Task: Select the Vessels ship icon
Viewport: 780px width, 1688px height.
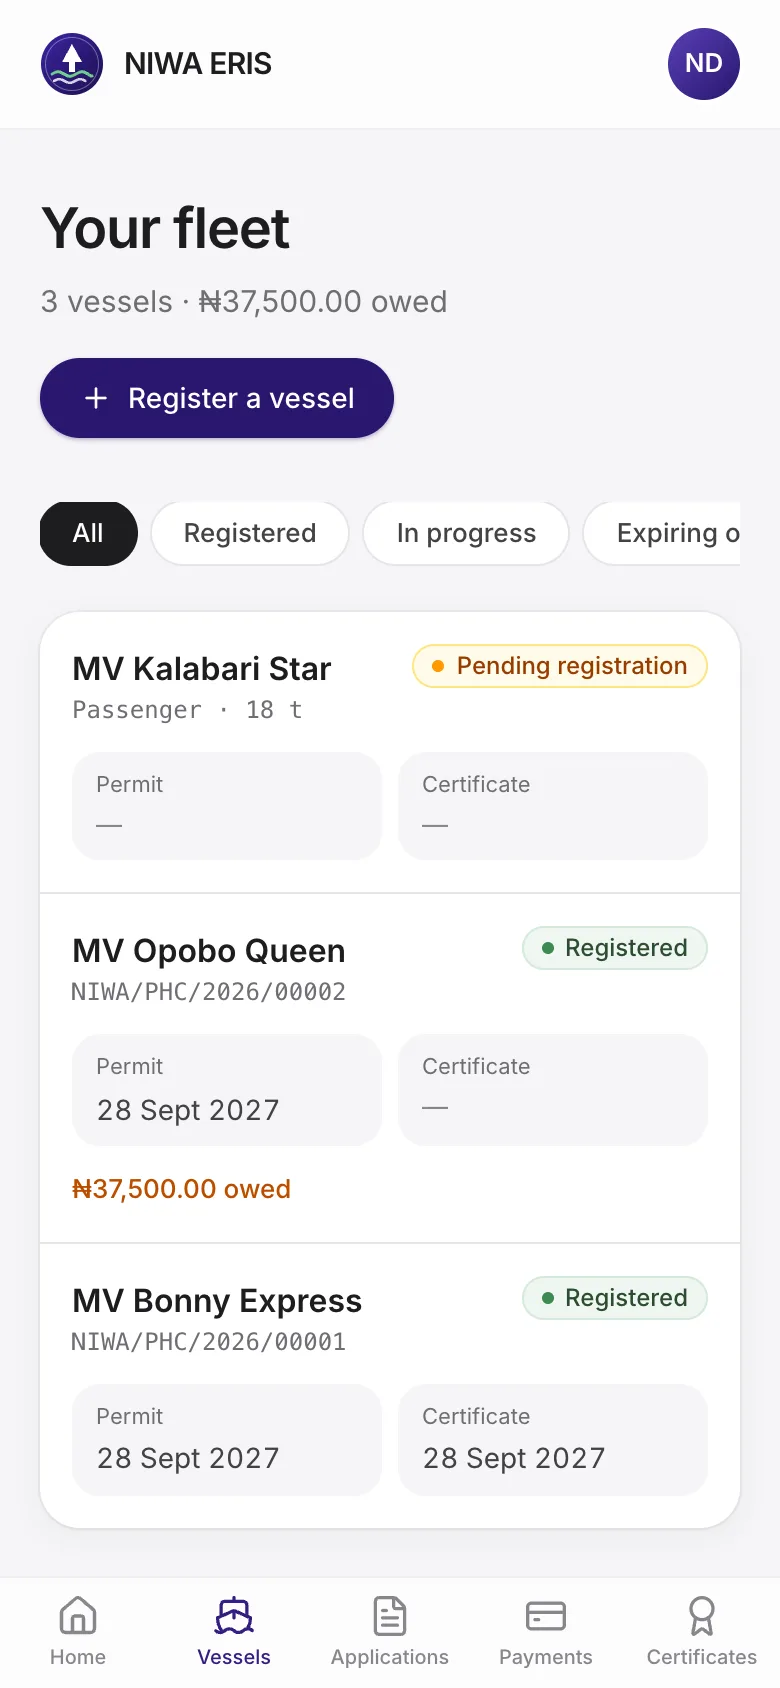Action: point(234,1615)
